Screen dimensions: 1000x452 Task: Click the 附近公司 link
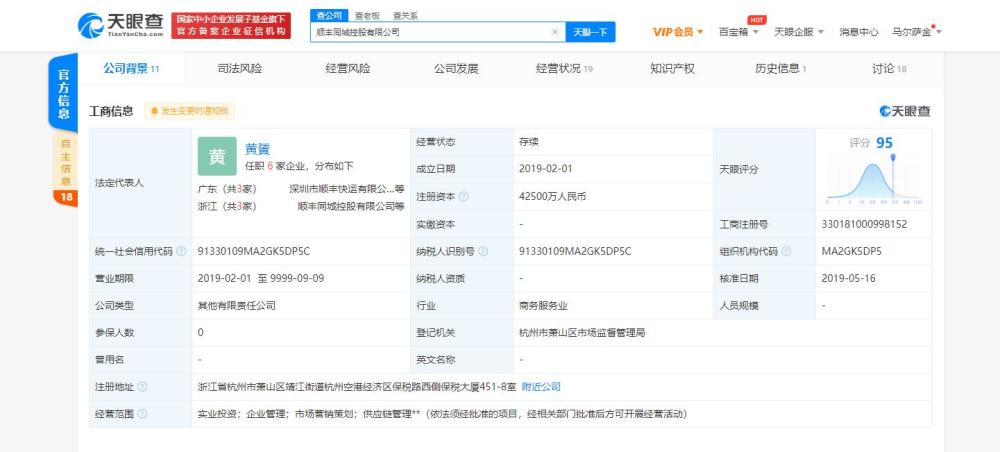pos(541,387)
